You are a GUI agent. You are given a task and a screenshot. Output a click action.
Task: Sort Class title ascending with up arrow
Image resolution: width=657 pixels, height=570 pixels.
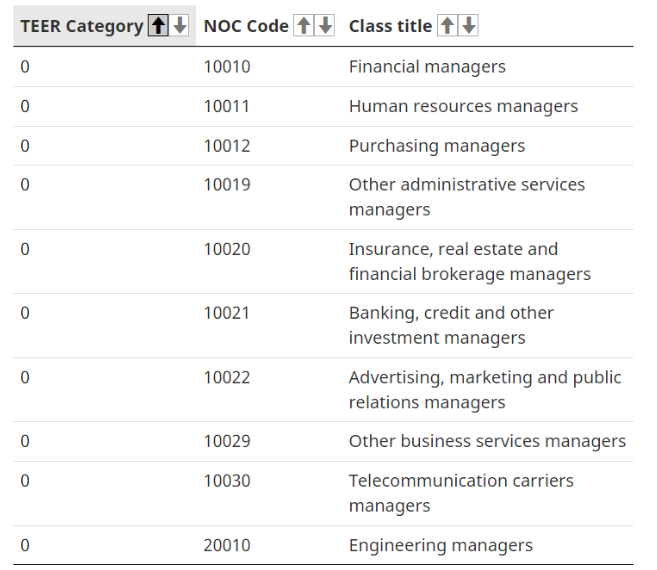(447, 26)
